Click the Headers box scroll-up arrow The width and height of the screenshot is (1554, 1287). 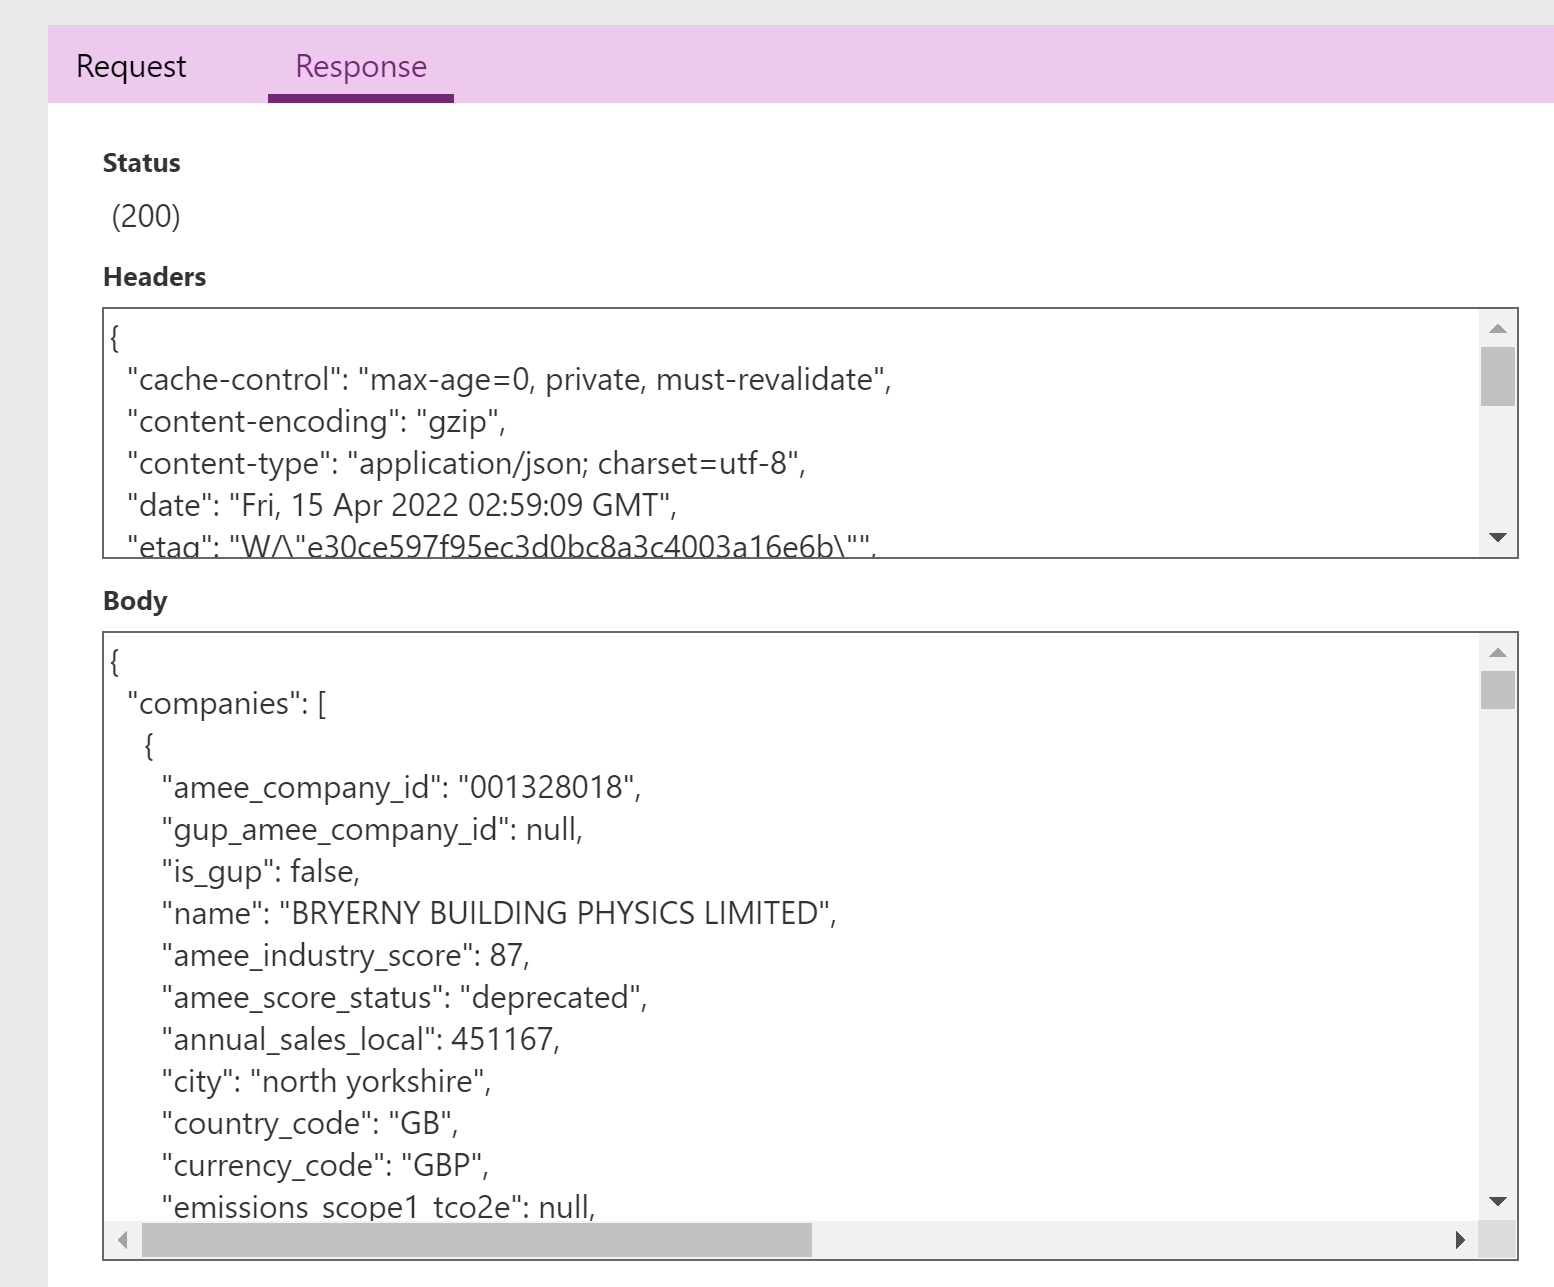(1497, 328)
